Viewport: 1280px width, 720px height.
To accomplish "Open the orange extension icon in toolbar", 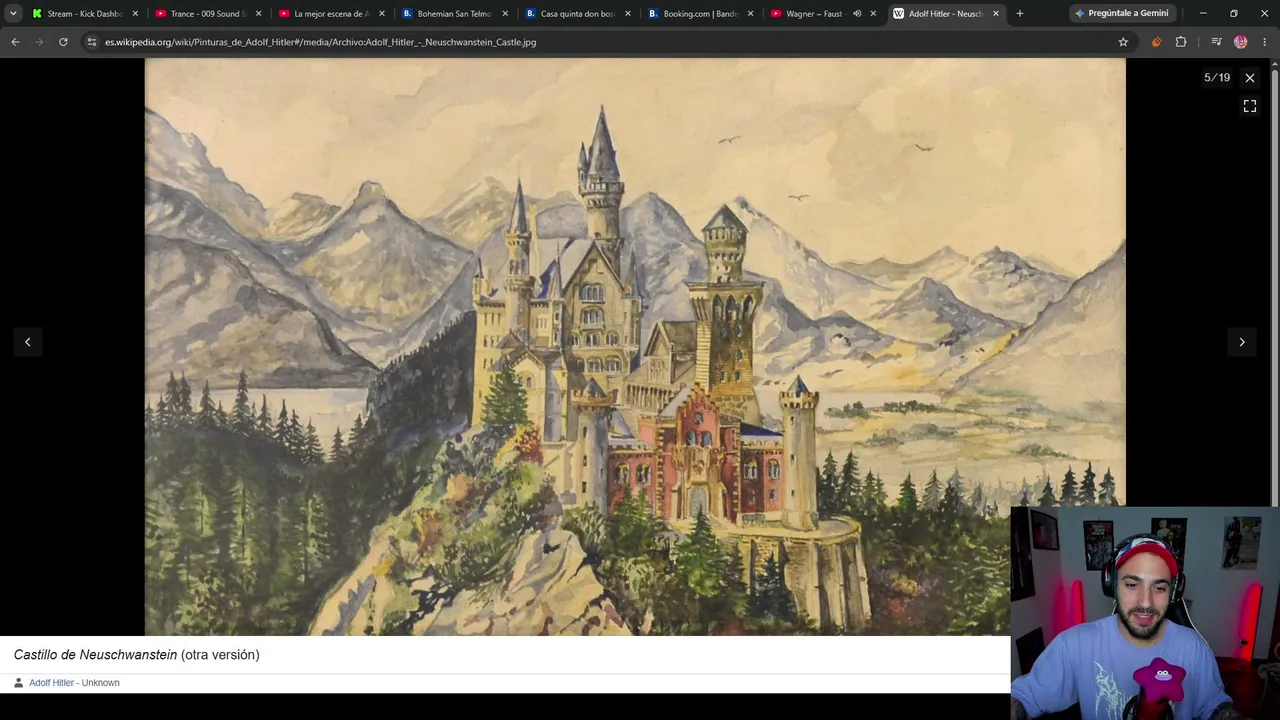I will click(x=1156, y=42).
